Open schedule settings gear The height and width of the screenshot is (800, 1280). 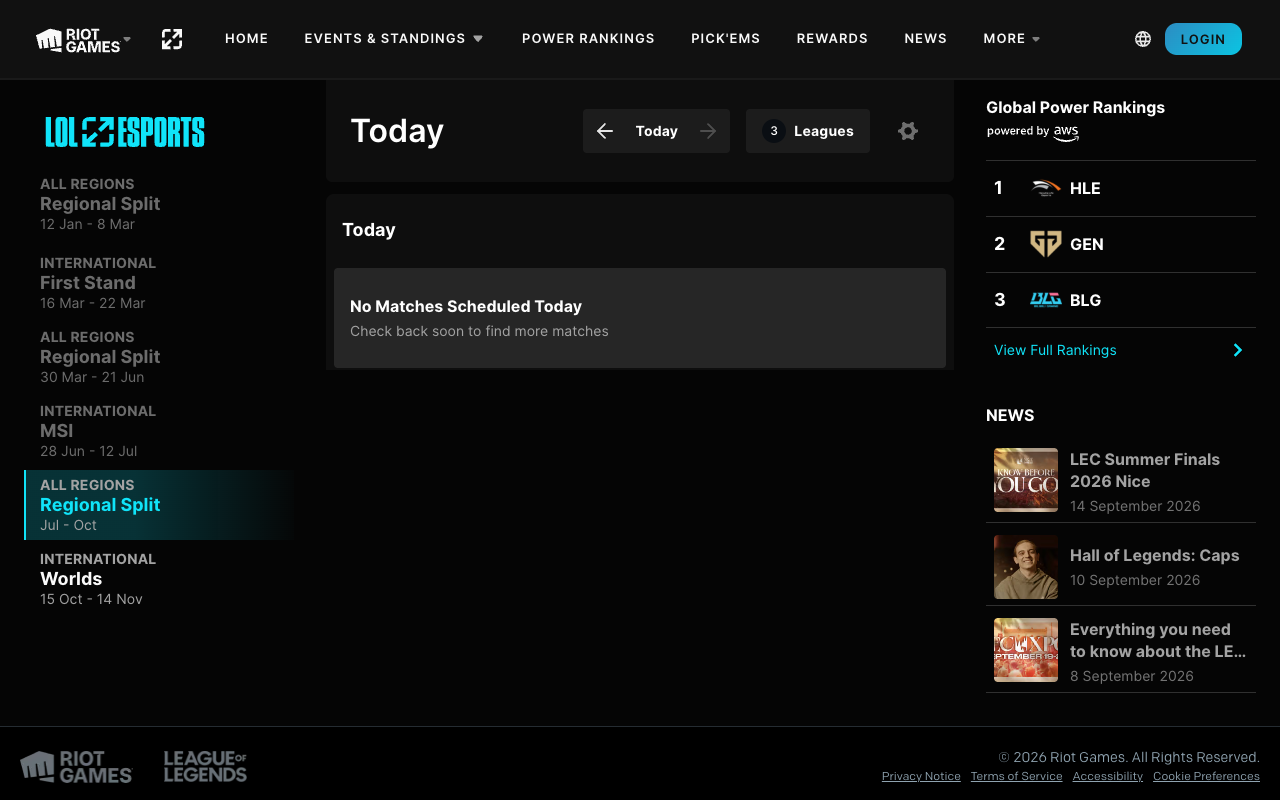(x=908, y=131)
